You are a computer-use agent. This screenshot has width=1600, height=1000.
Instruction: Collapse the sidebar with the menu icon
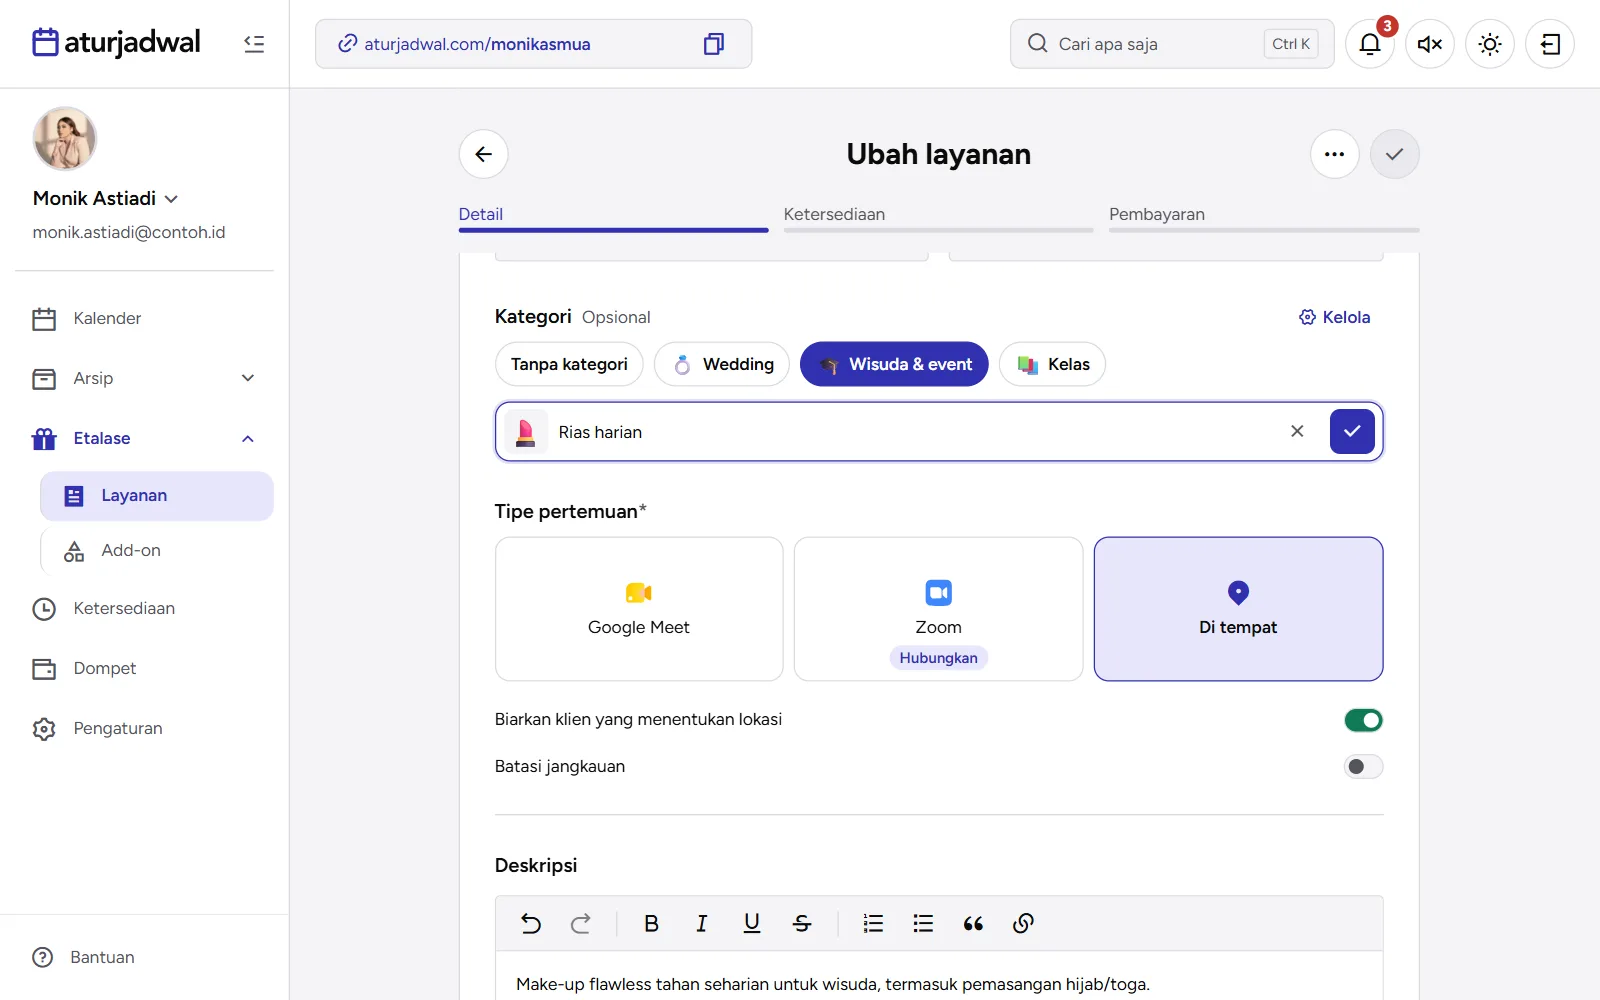point(254,44)
